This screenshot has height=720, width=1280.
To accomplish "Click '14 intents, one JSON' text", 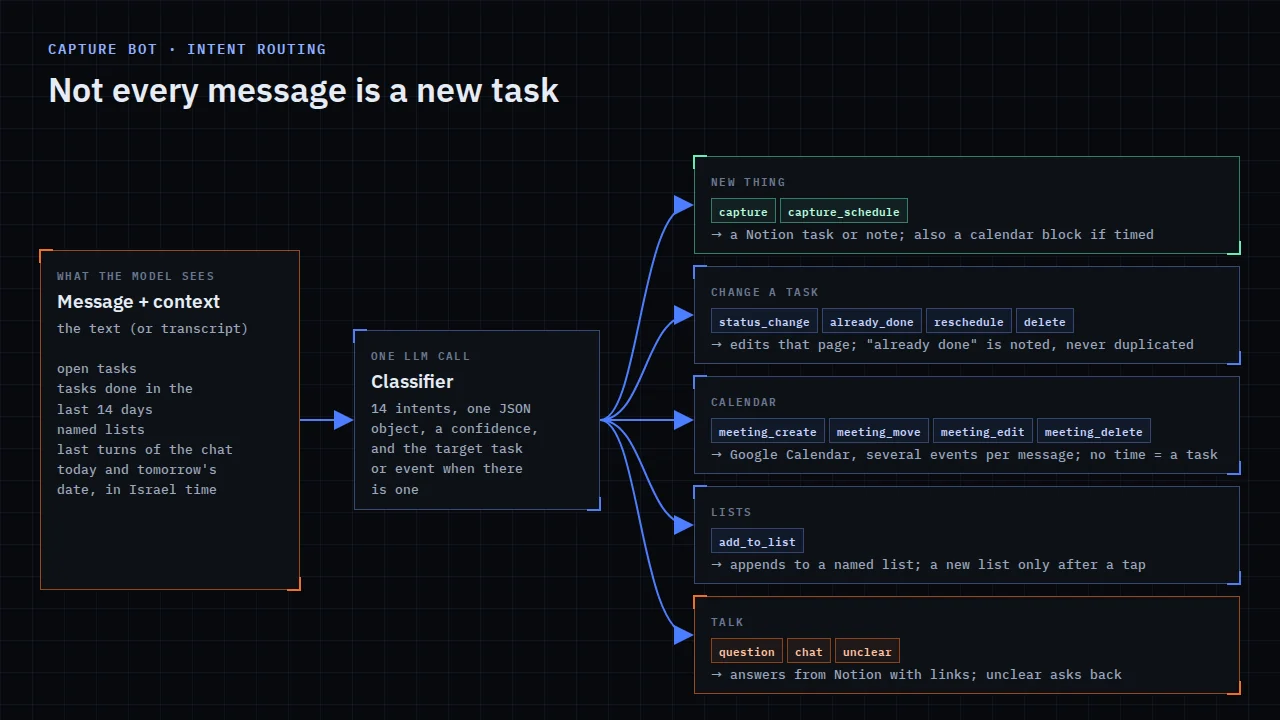I will [x=451, y=408].
